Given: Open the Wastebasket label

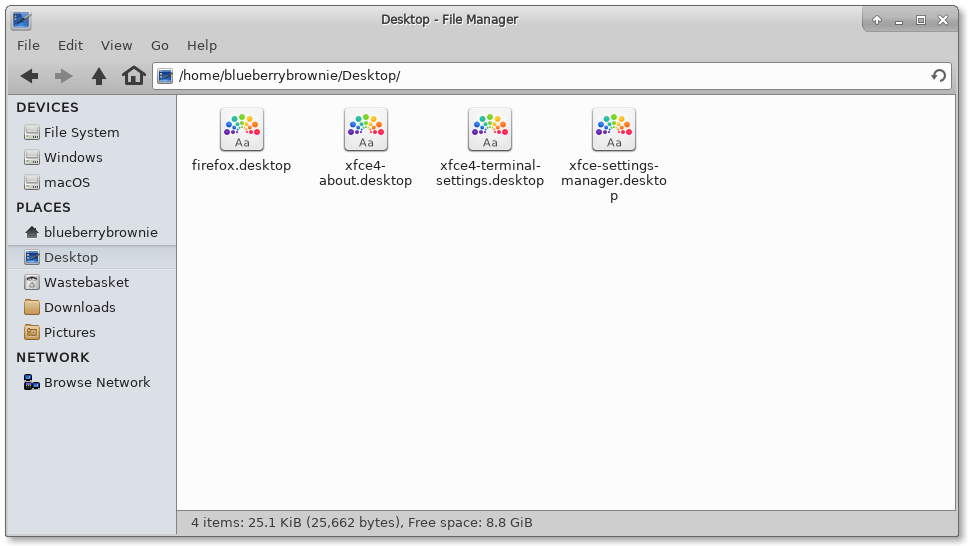Looking at the screenshot, I should (86, 282).
